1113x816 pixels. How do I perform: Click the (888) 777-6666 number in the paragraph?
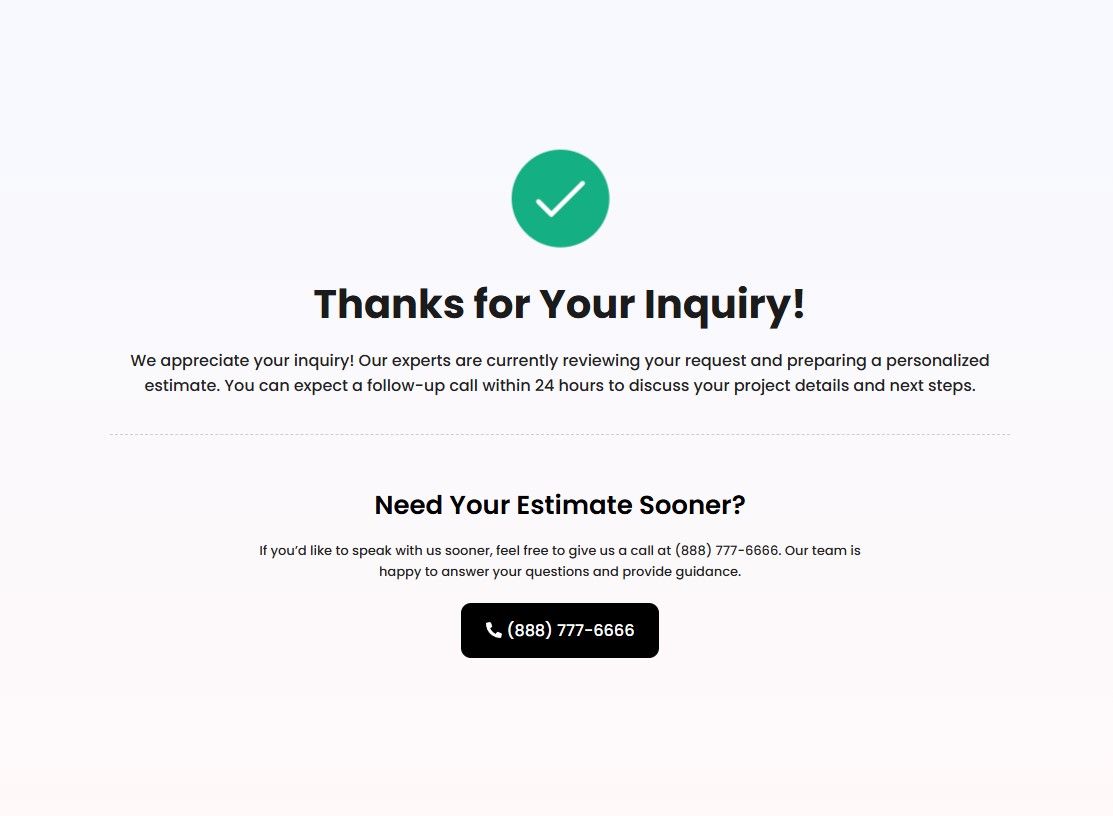(x=727, y=551)
